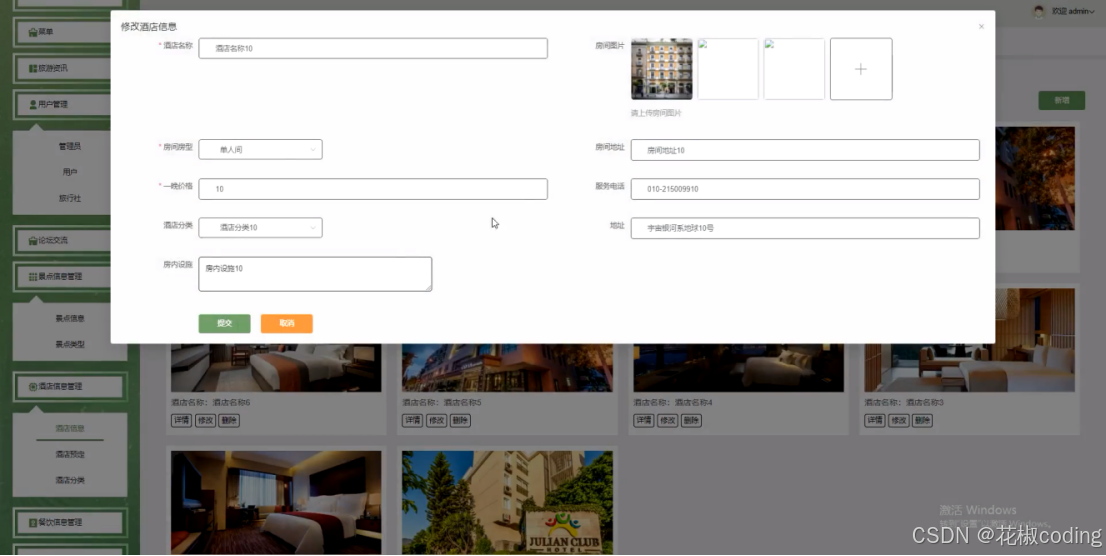Select 管理员 under user management

click(x=70, y=146)
